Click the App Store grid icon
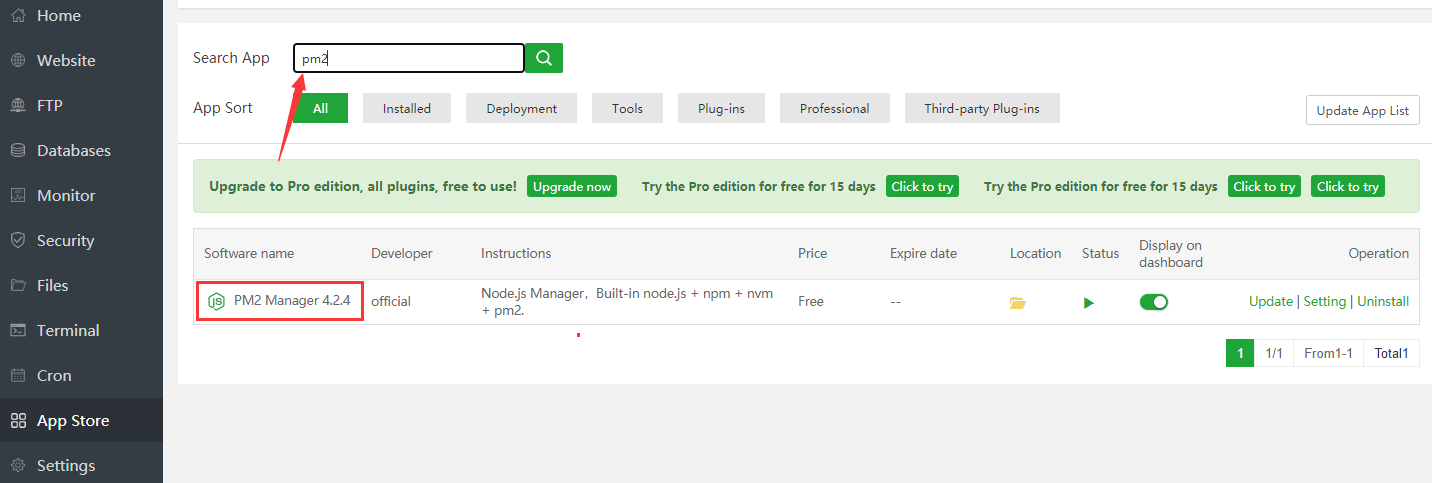The width and height of the screenshot is (1432, 483). click(18, 421)
